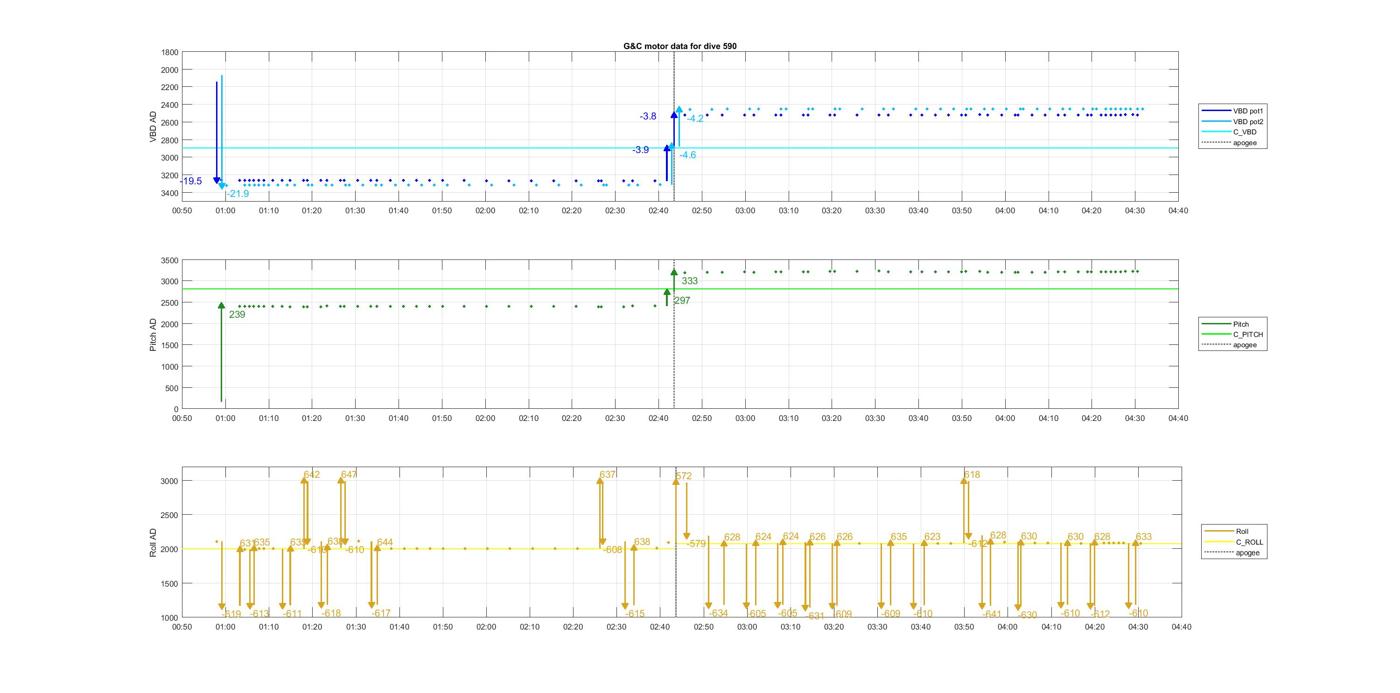Click the 'Pitch AD' y-axis label
This screenshot has width=1400, height=693.
(154, 334)
